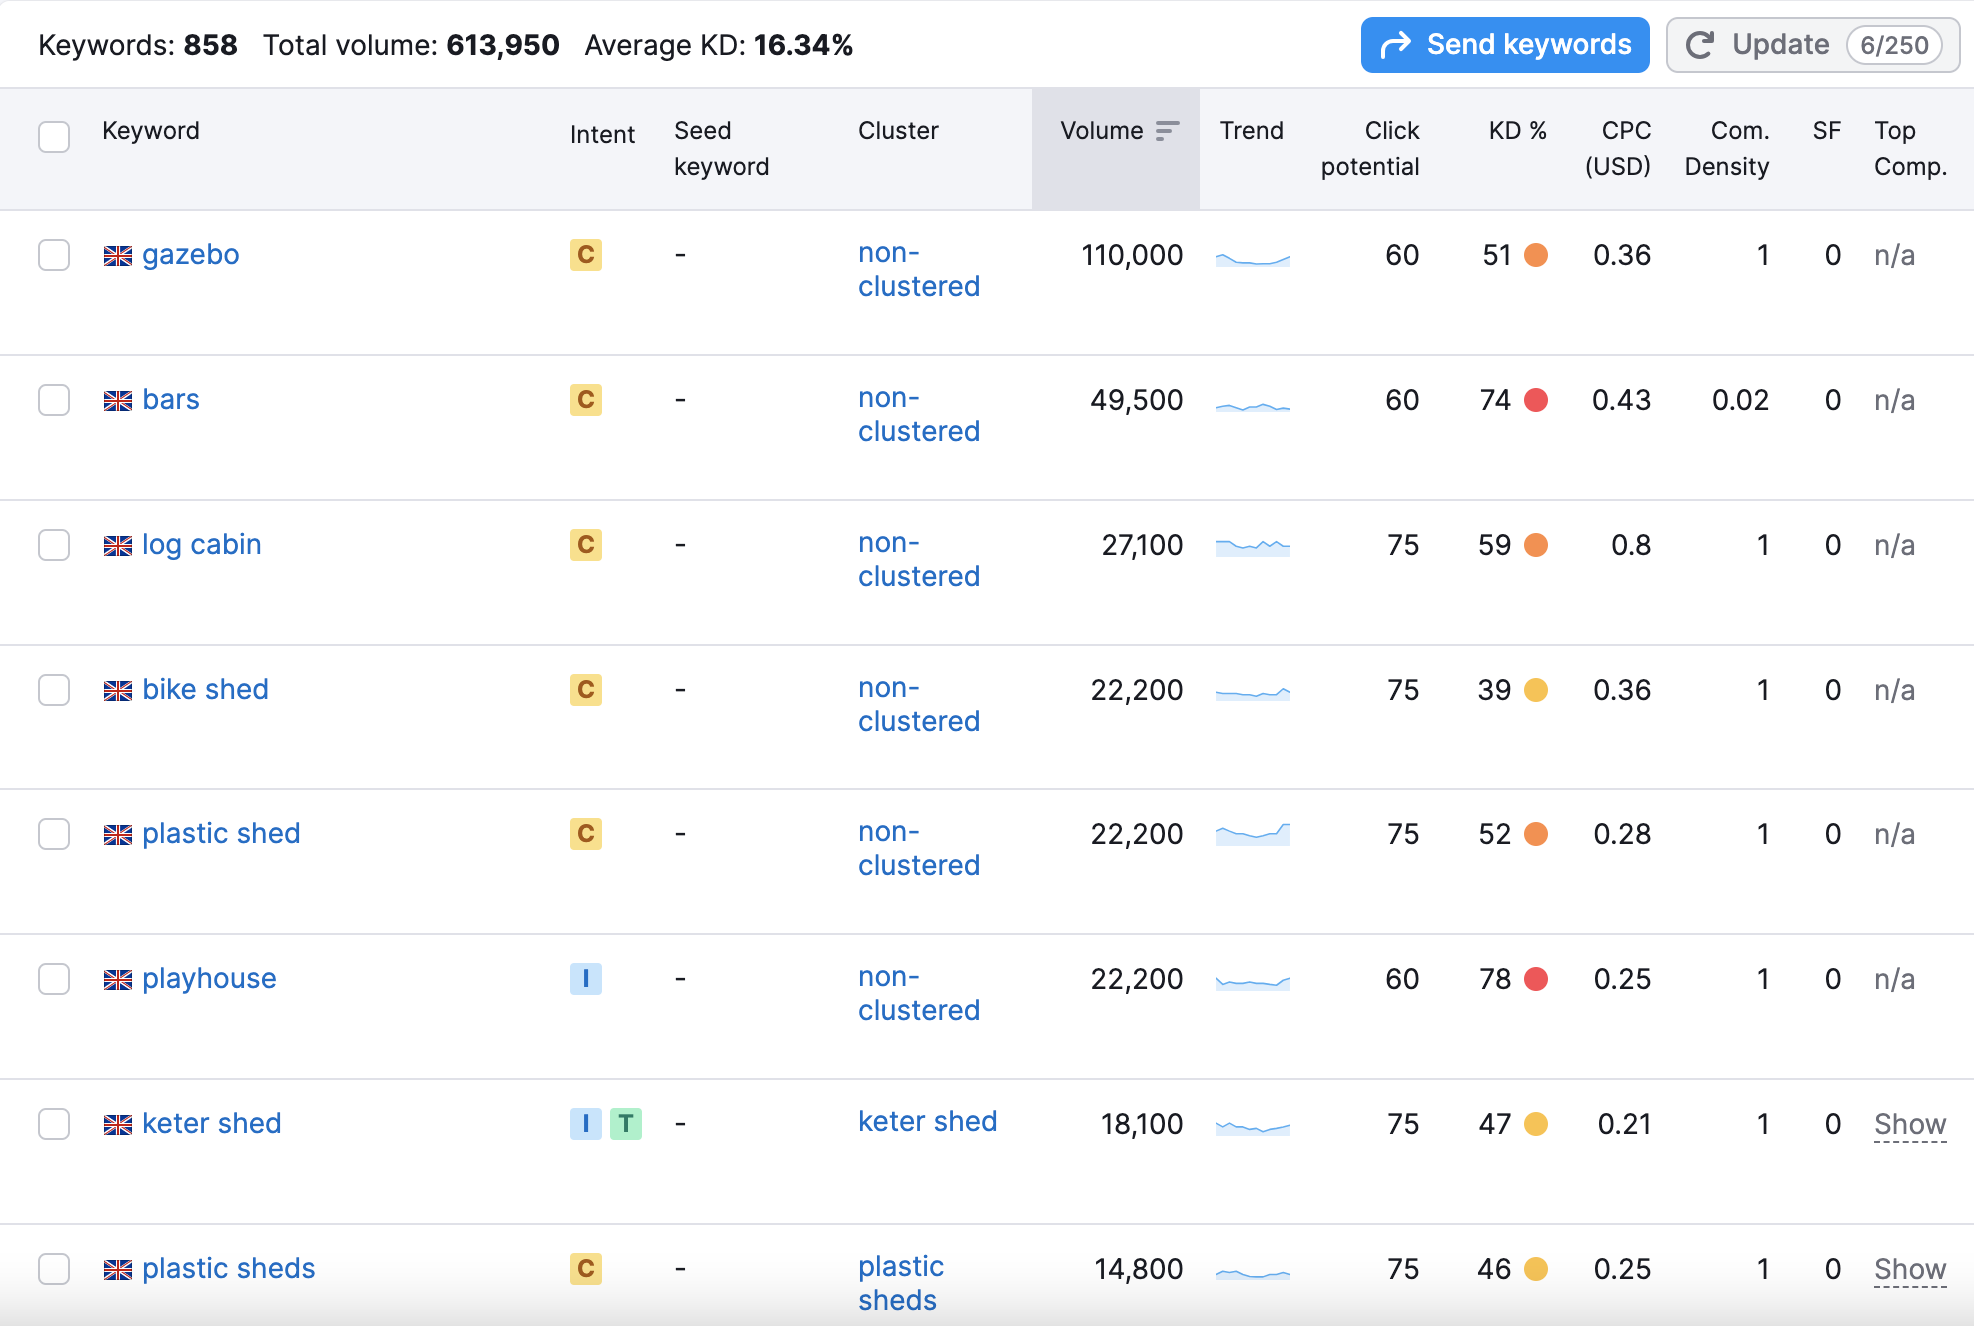Check the gazebo row checkbox
This screenshot has height=1326, width=1974.
[54, 255]
